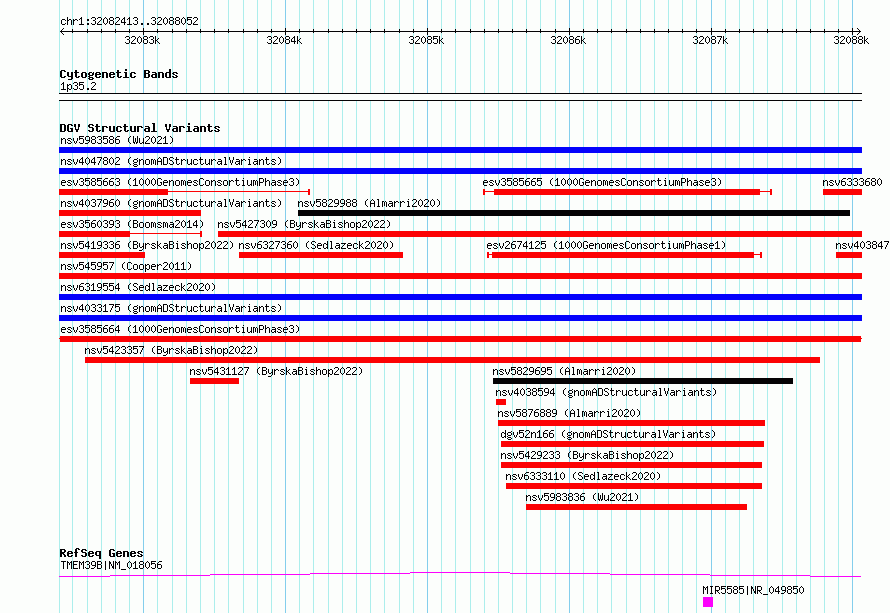This screenshot has height=613, width=890.
Task: Select the 1p35.2 band label
Action: click(78, 86)
